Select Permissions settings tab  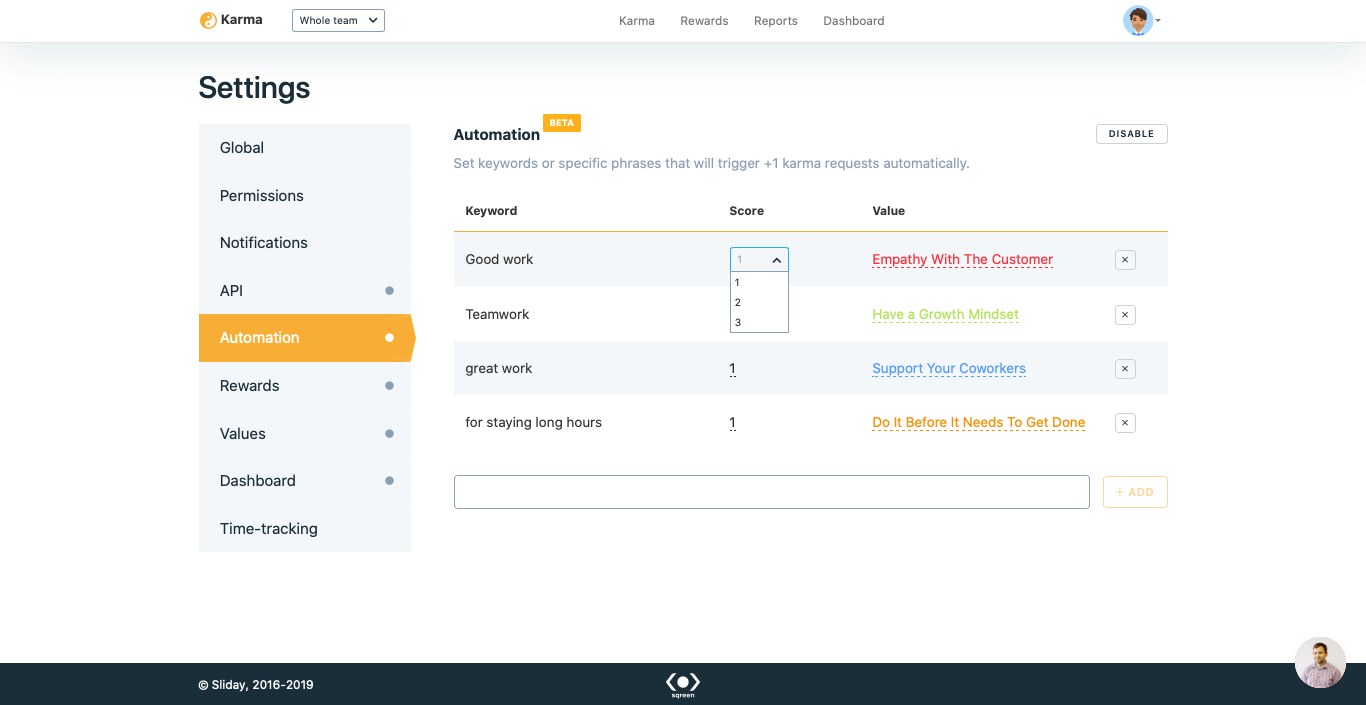305,196
